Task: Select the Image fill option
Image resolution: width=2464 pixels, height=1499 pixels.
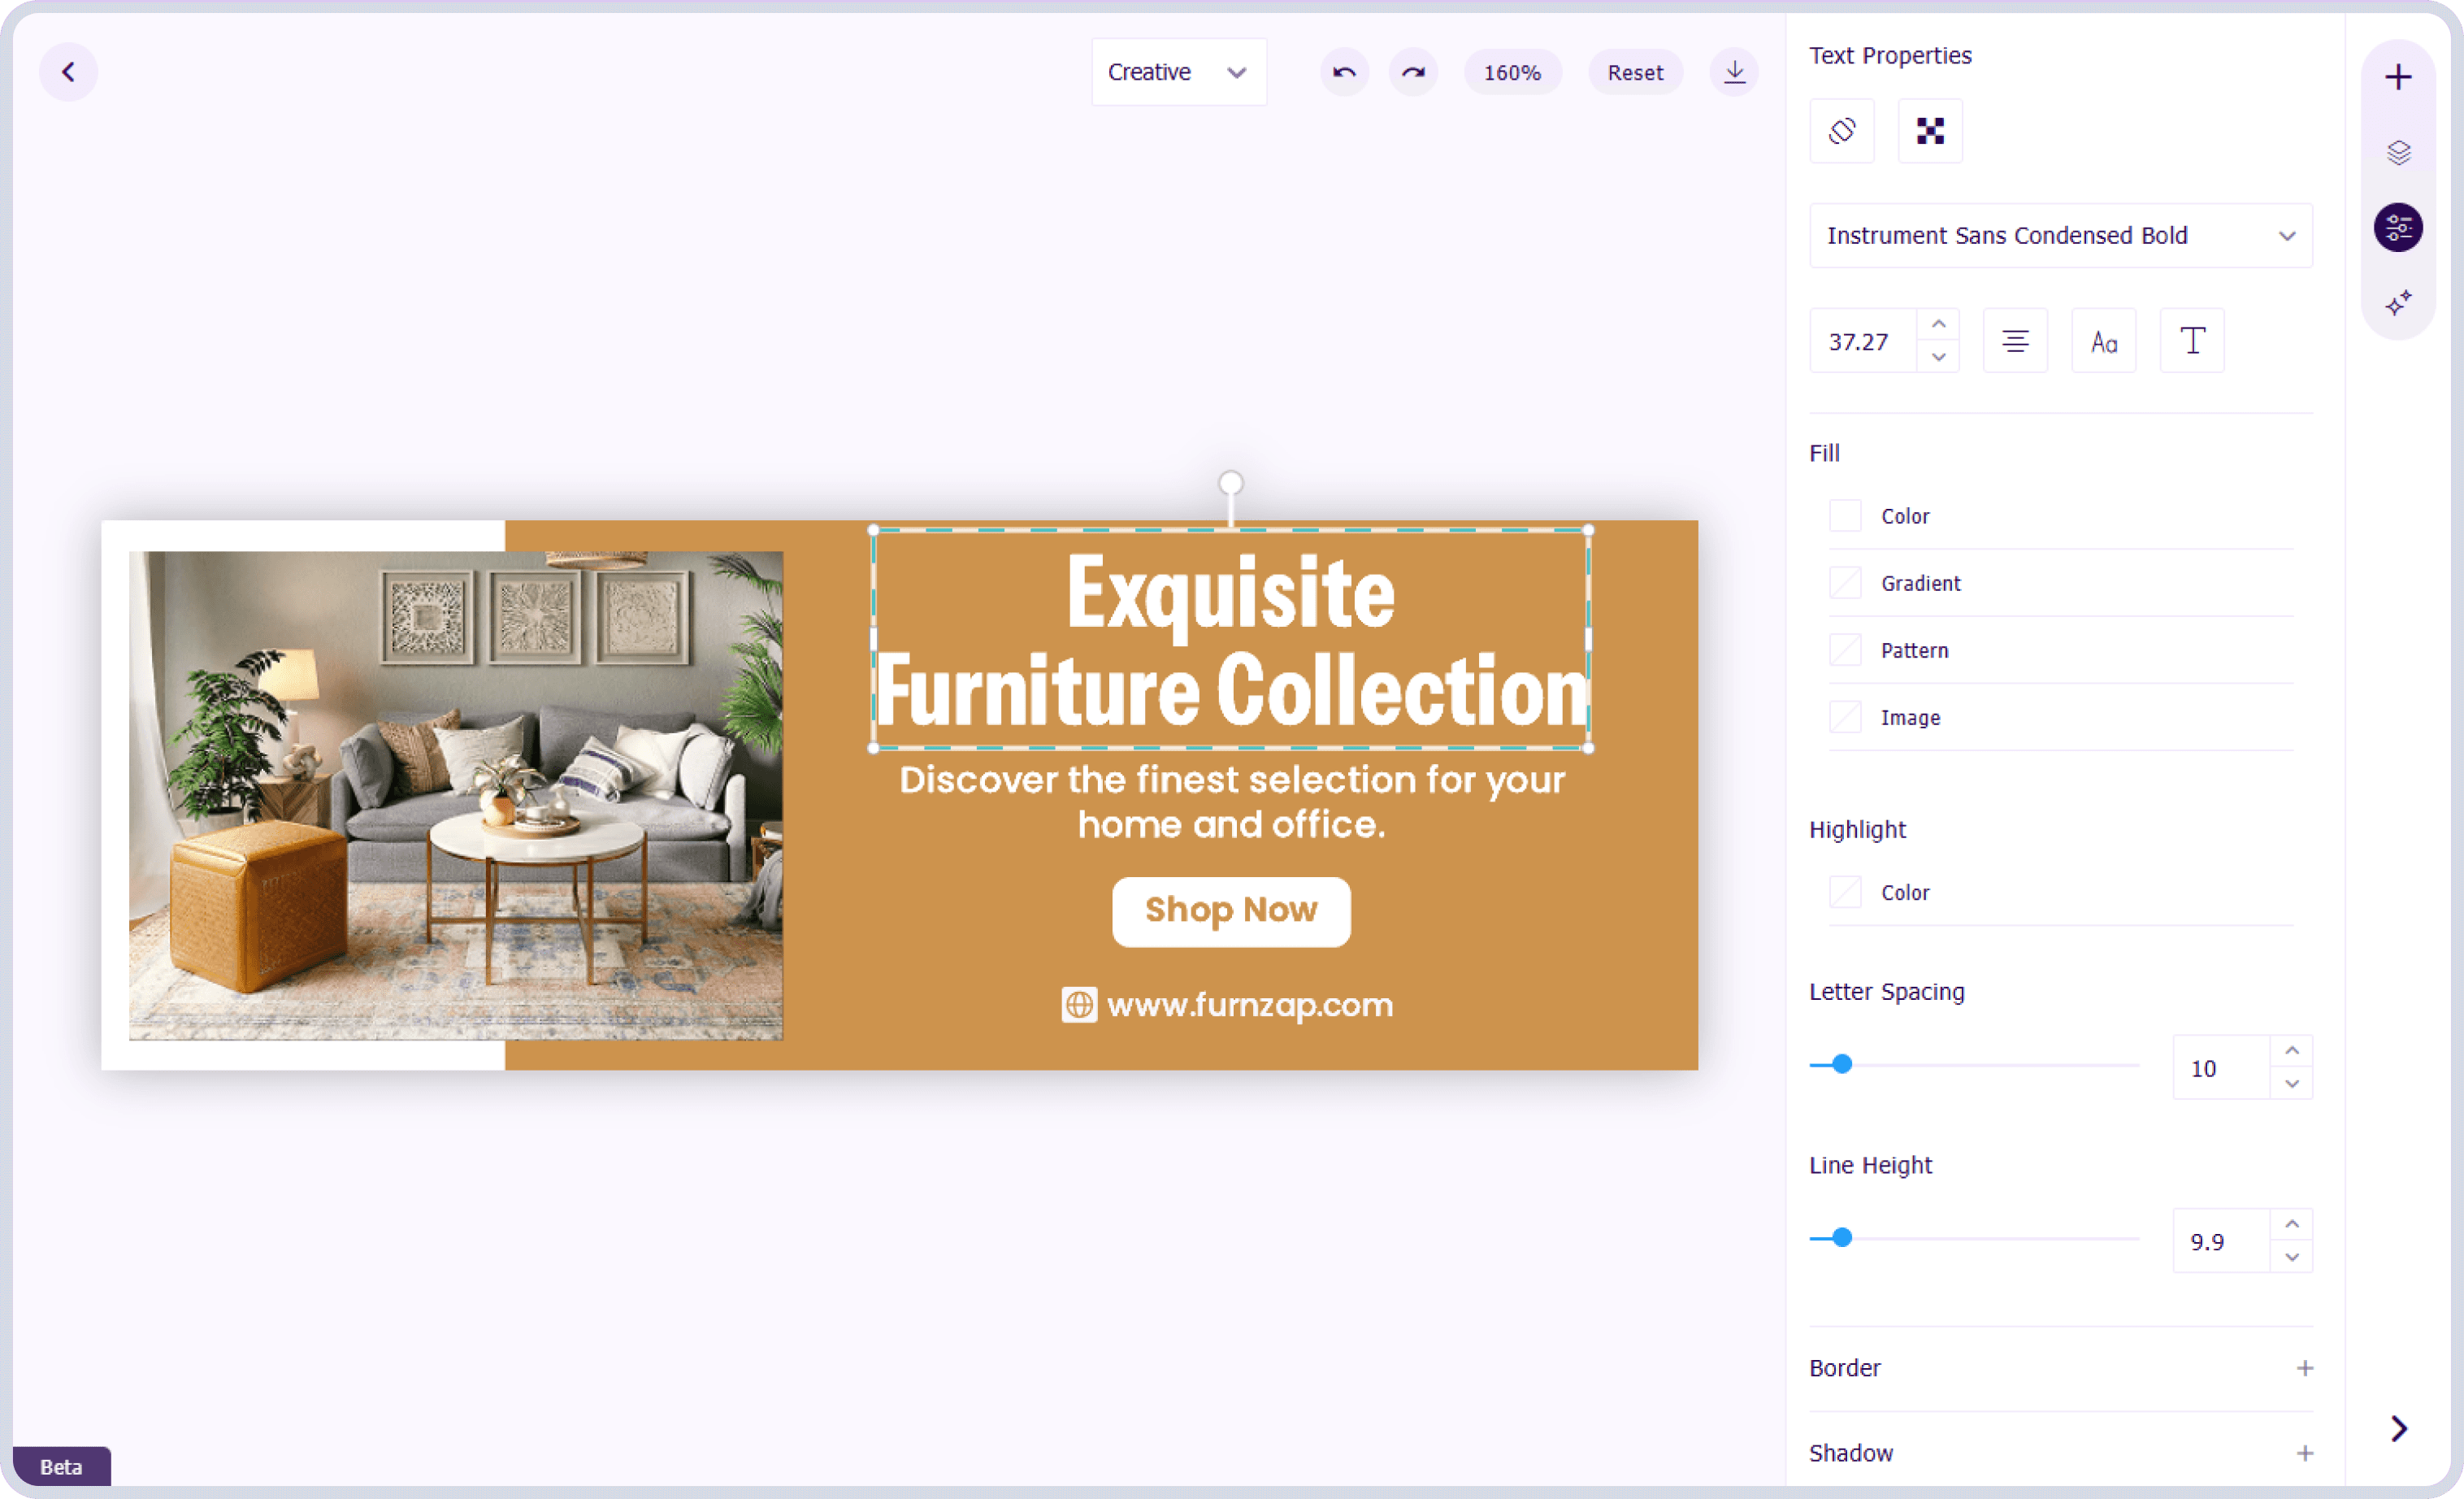Action: click(1844, 717)
